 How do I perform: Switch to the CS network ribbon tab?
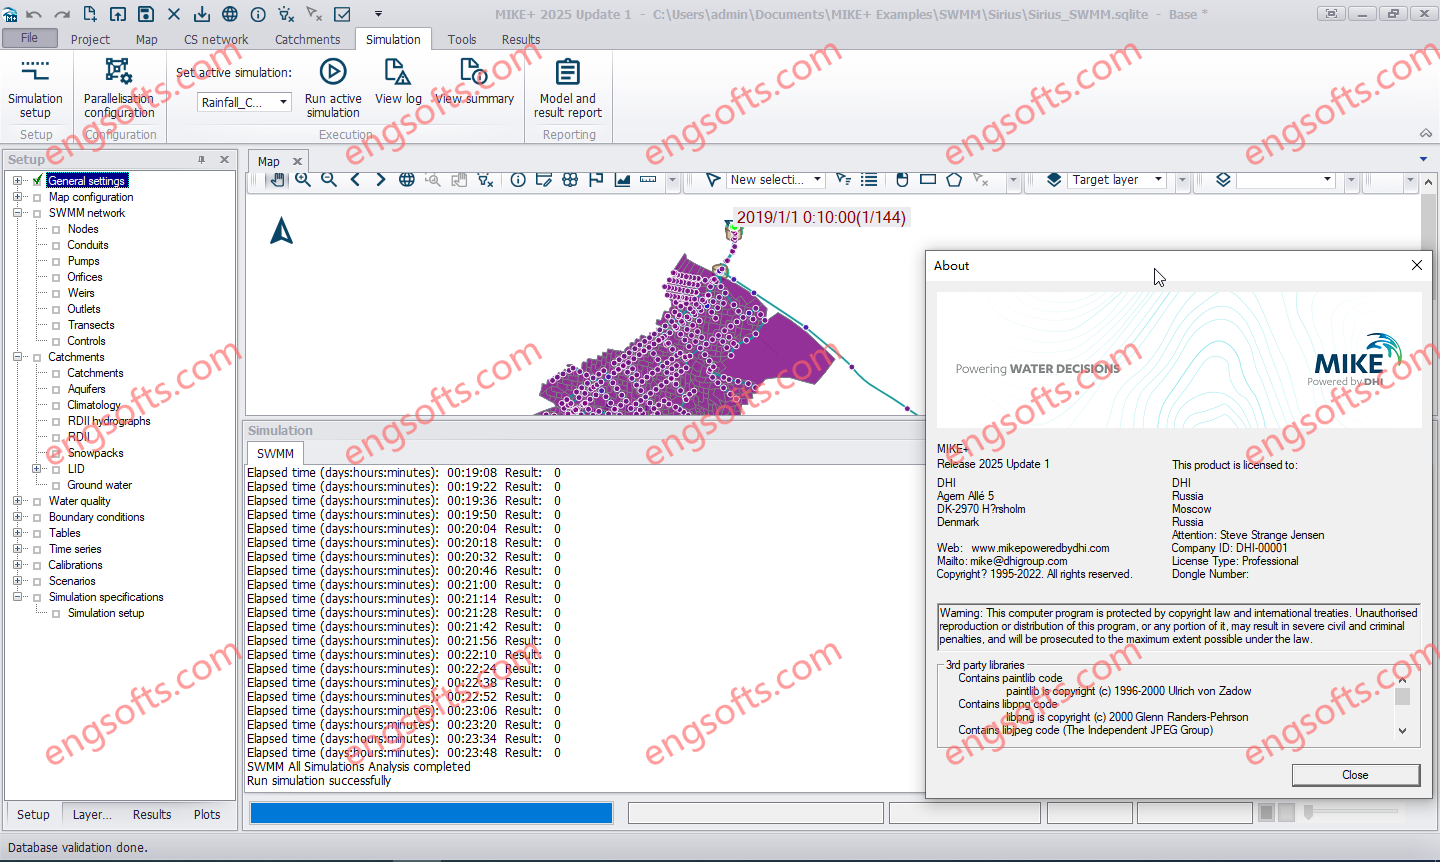click(x=216, y=39)
